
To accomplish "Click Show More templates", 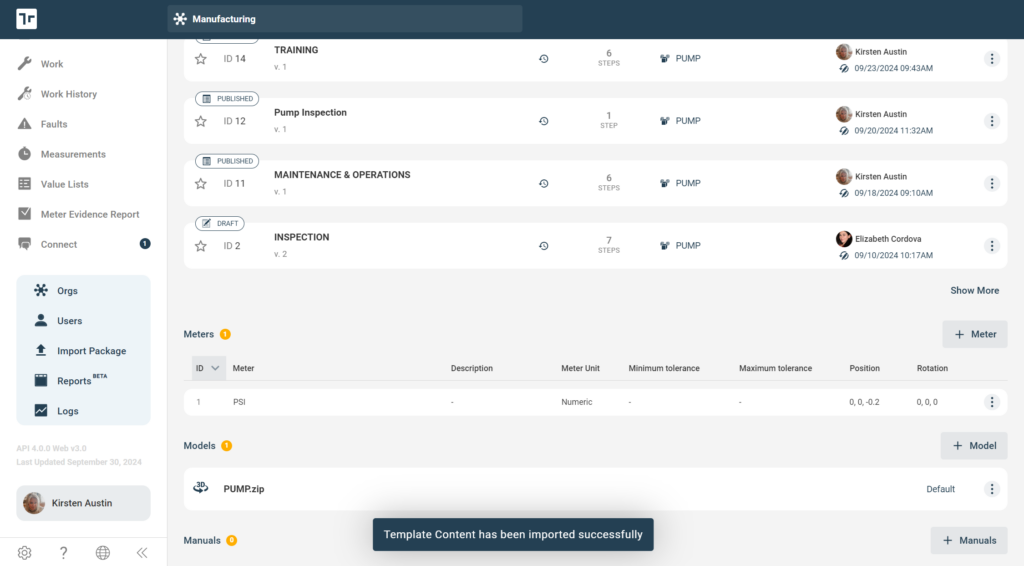I will (974, 291).
